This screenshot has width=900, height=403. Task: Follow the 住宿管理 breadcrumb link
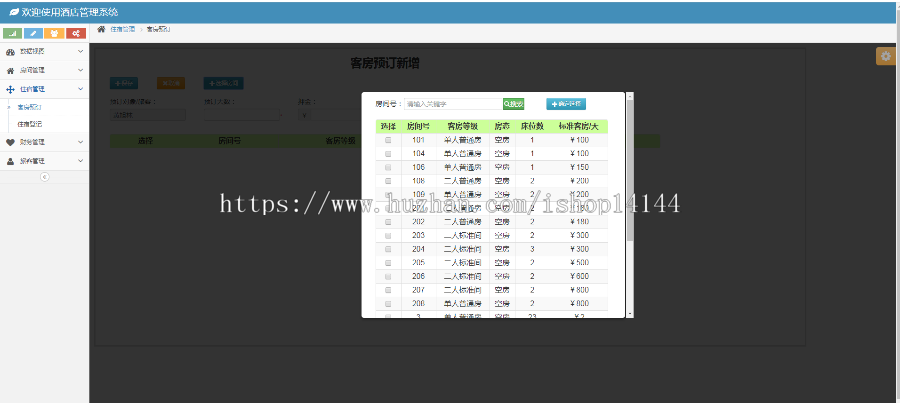tap(123, 29)
